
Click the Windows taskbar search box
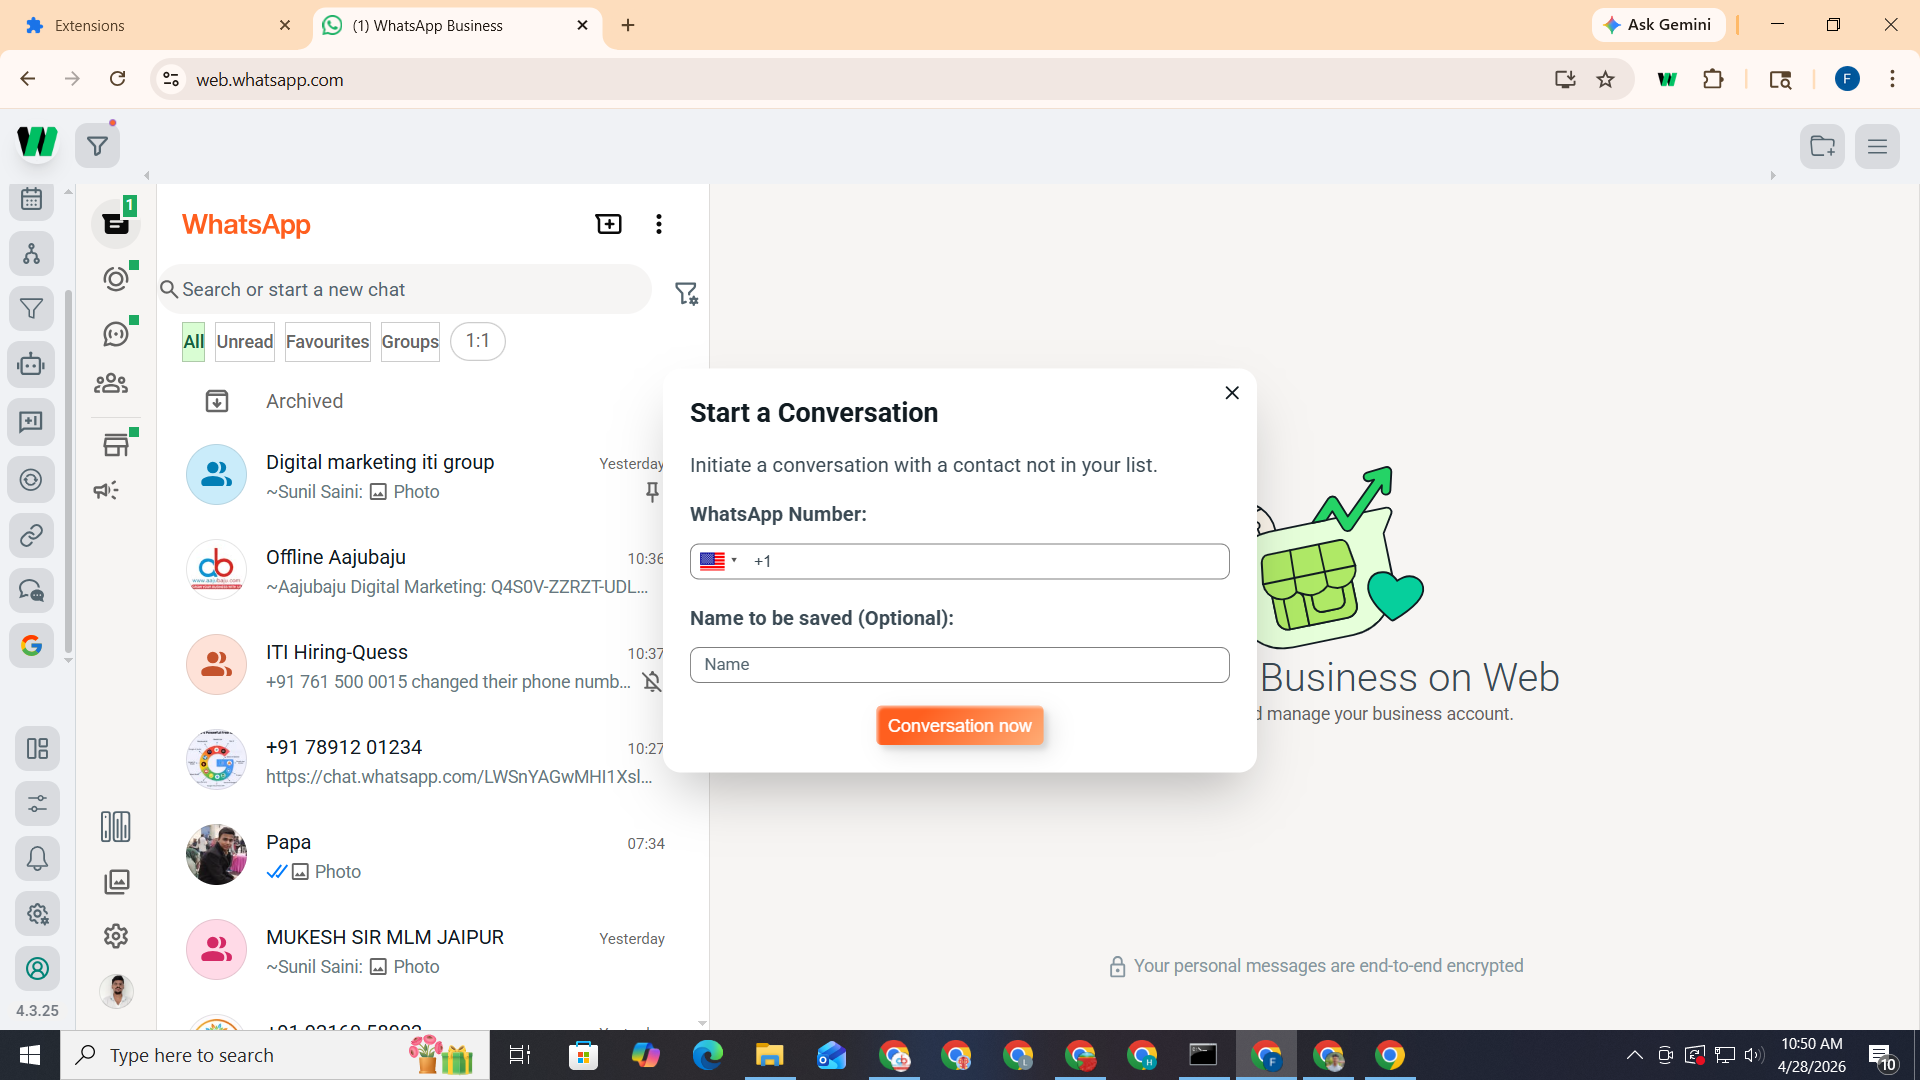[275, 1055]
